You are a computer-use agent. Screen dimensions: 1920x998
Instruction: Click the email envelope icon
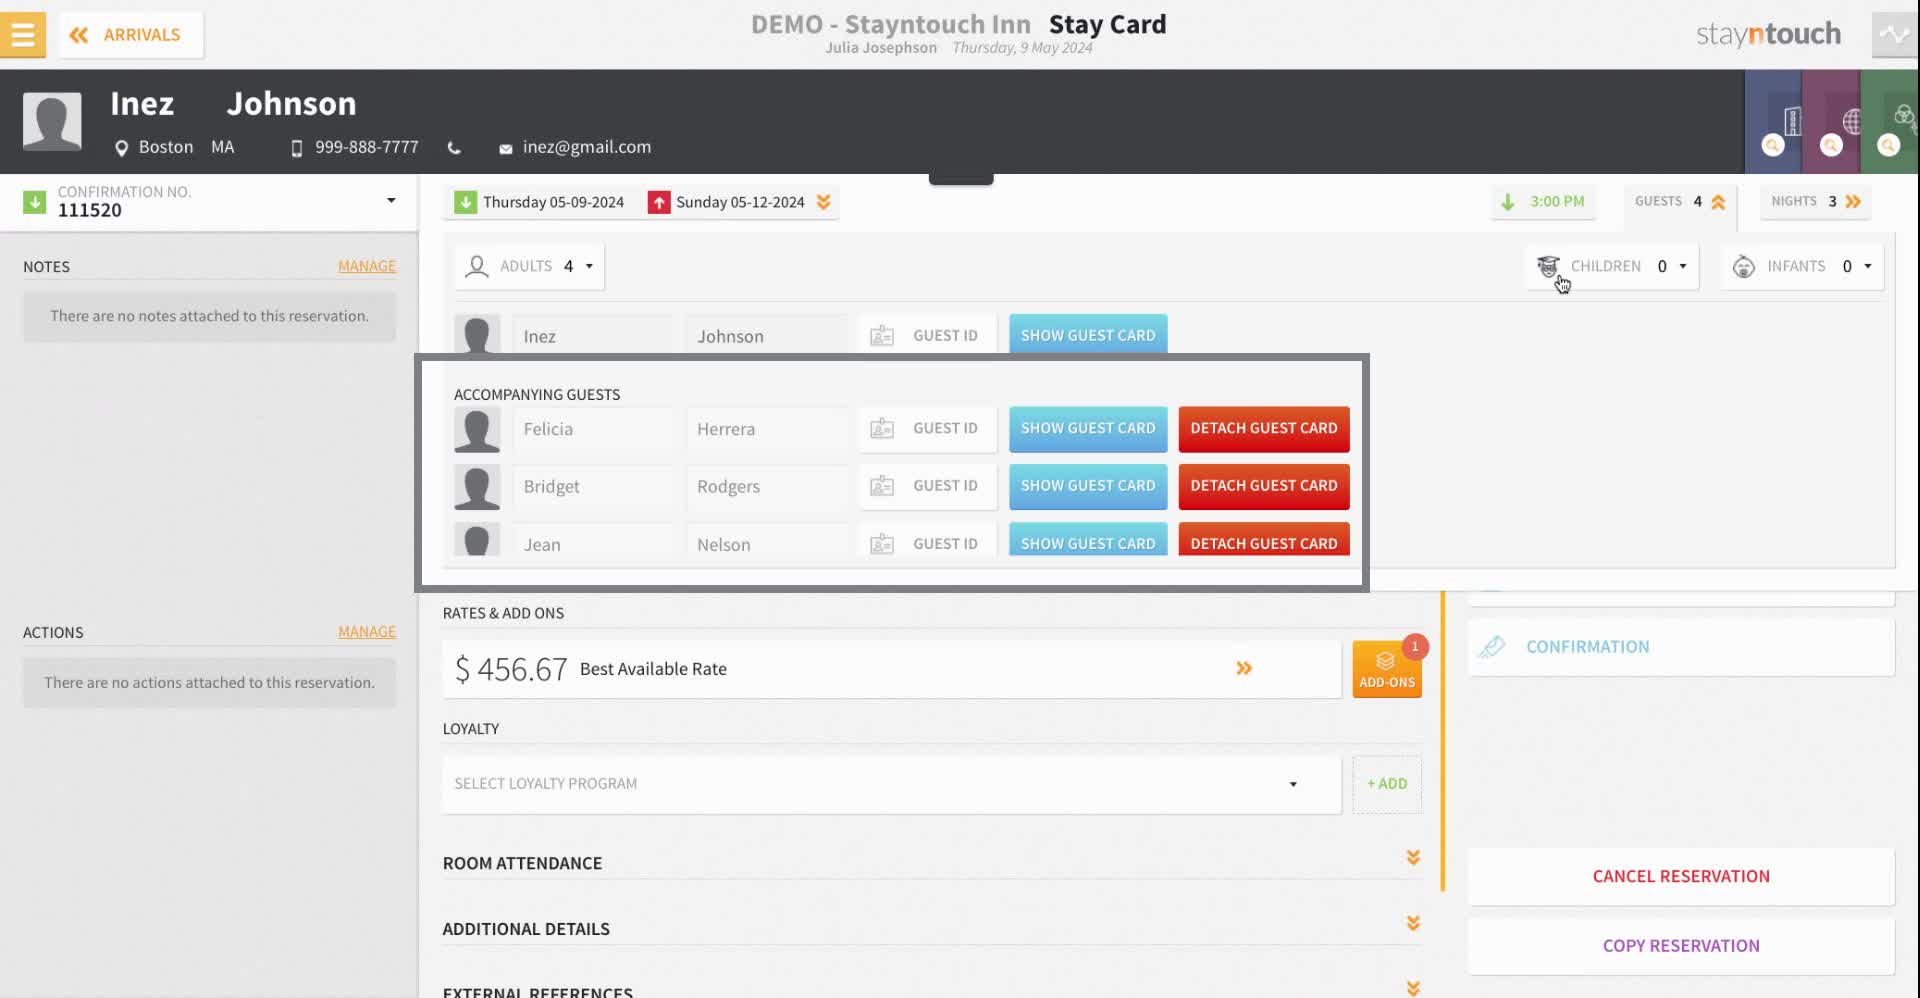pyautogui.click(x=506, y=149)
